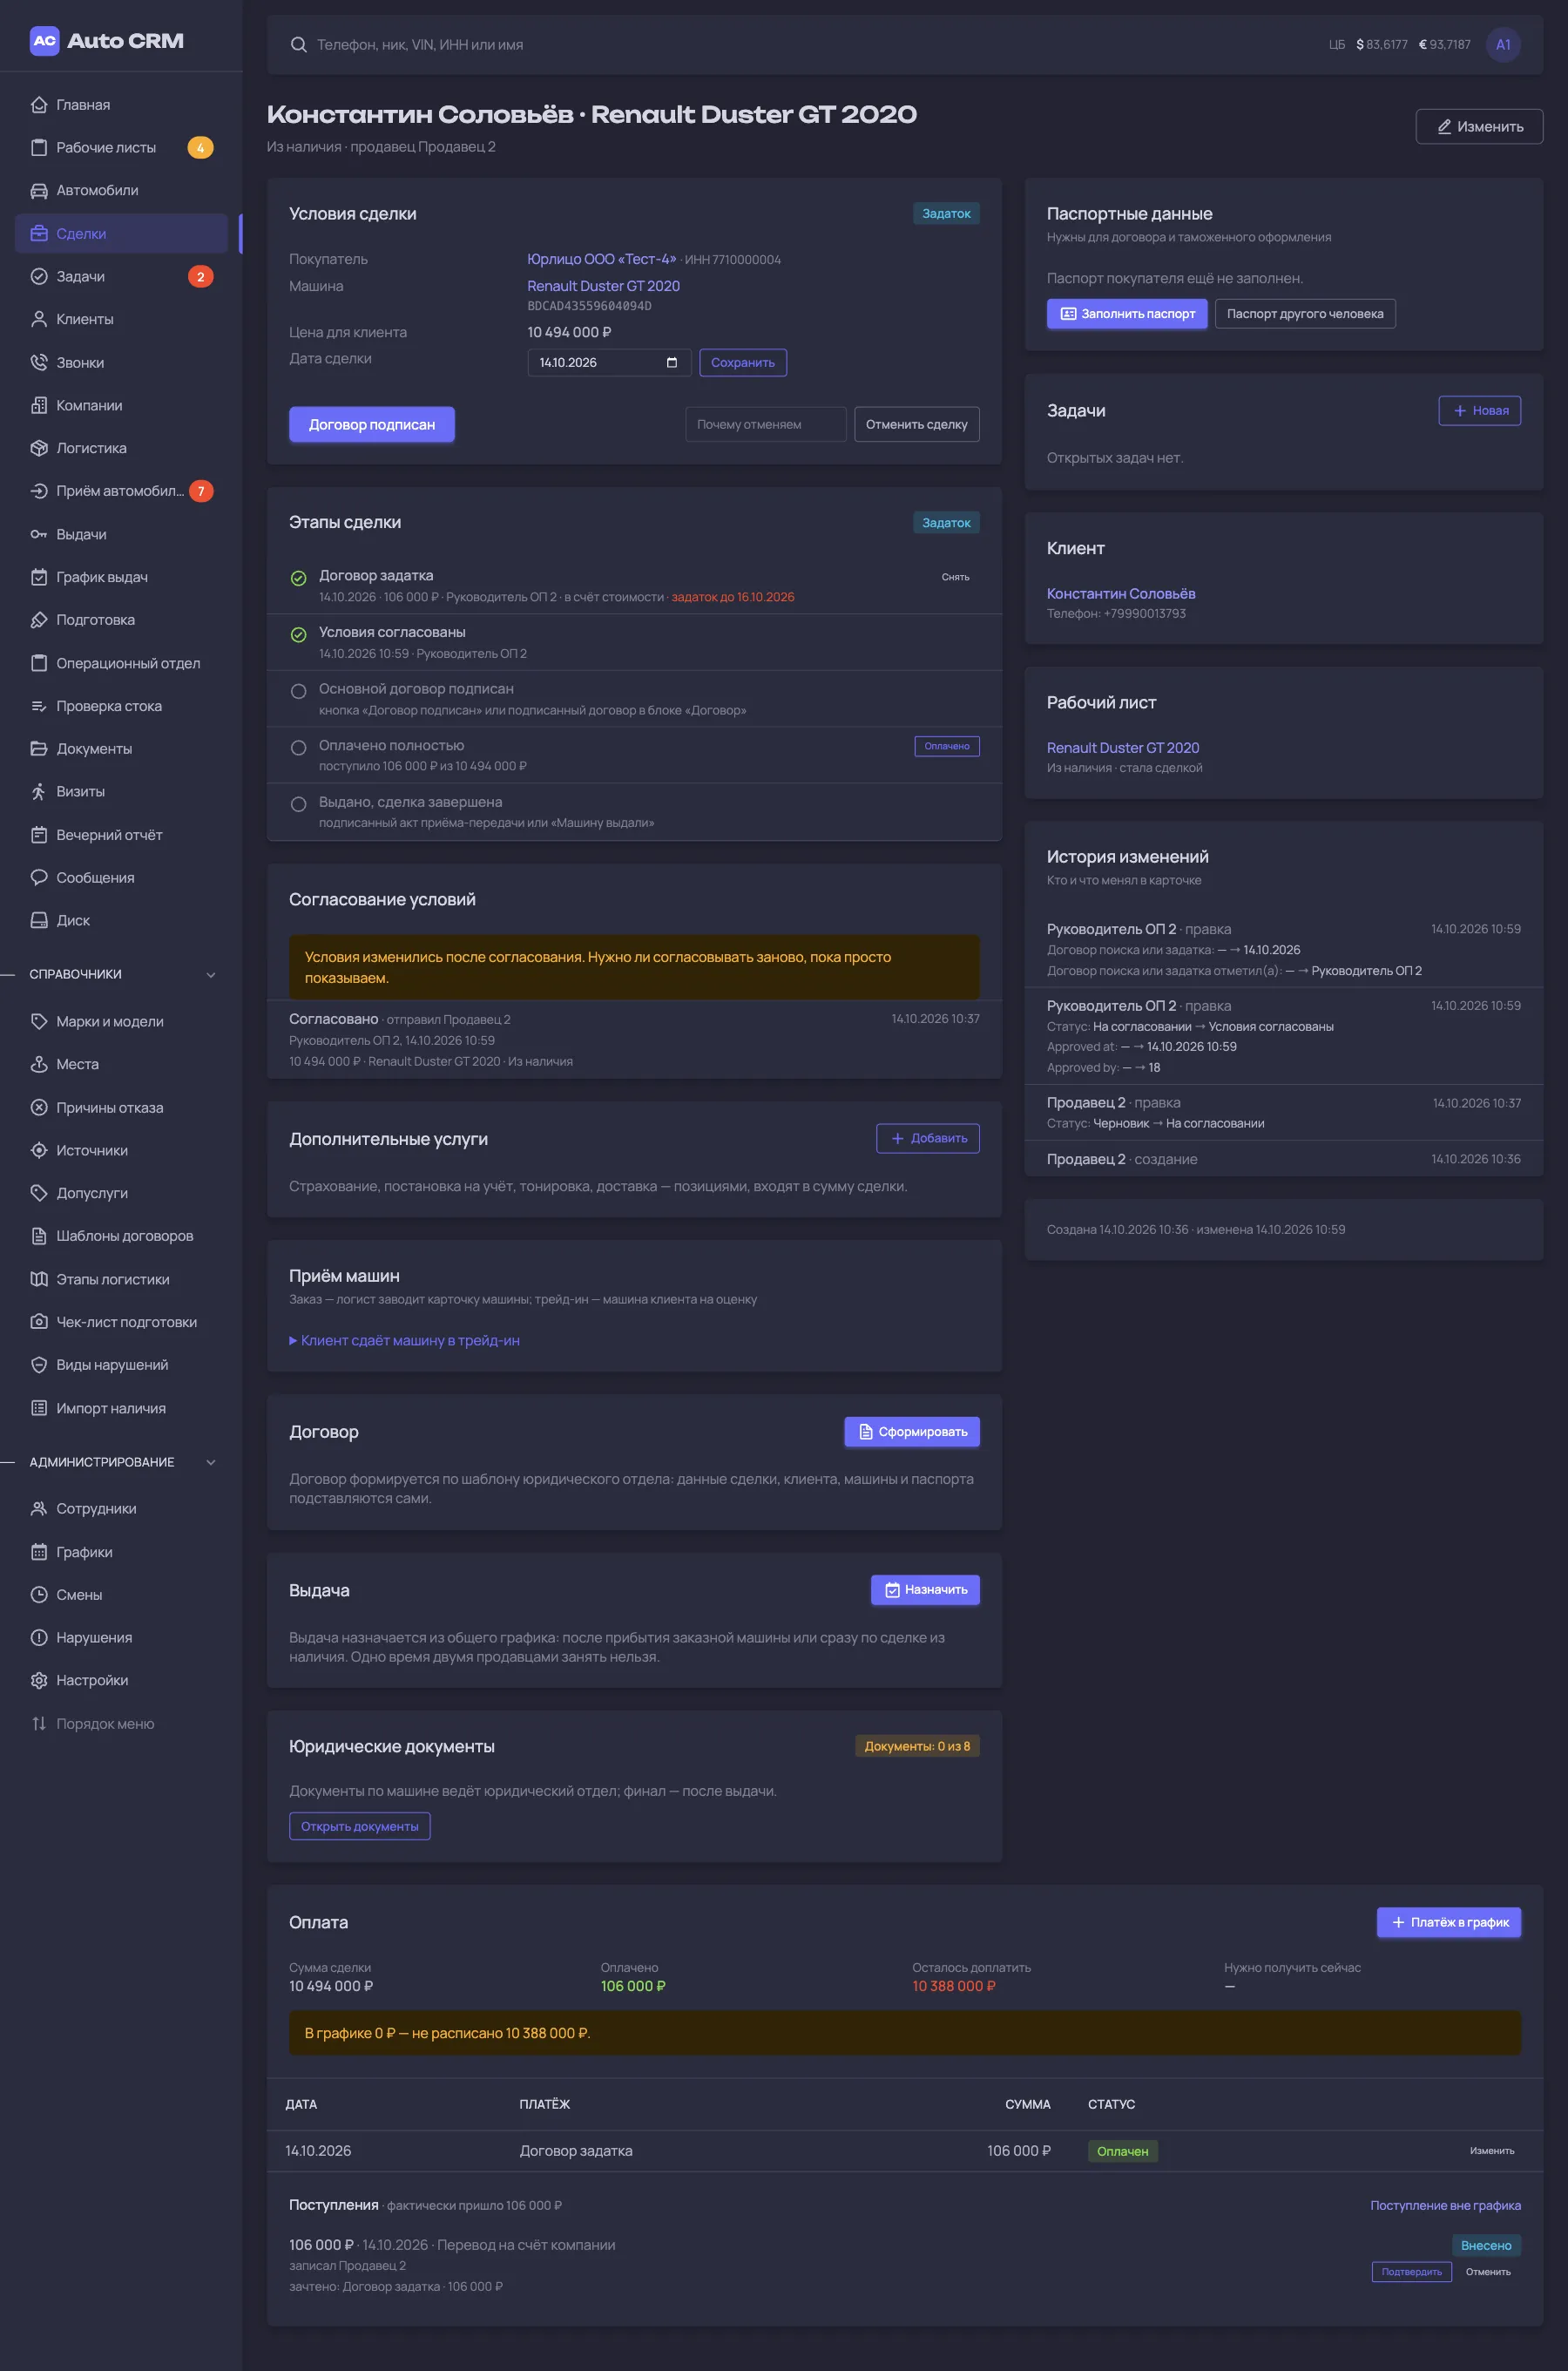Click the Почему отменяем input field
Screen dimensions: 1568x2371
tap(766, 424)
